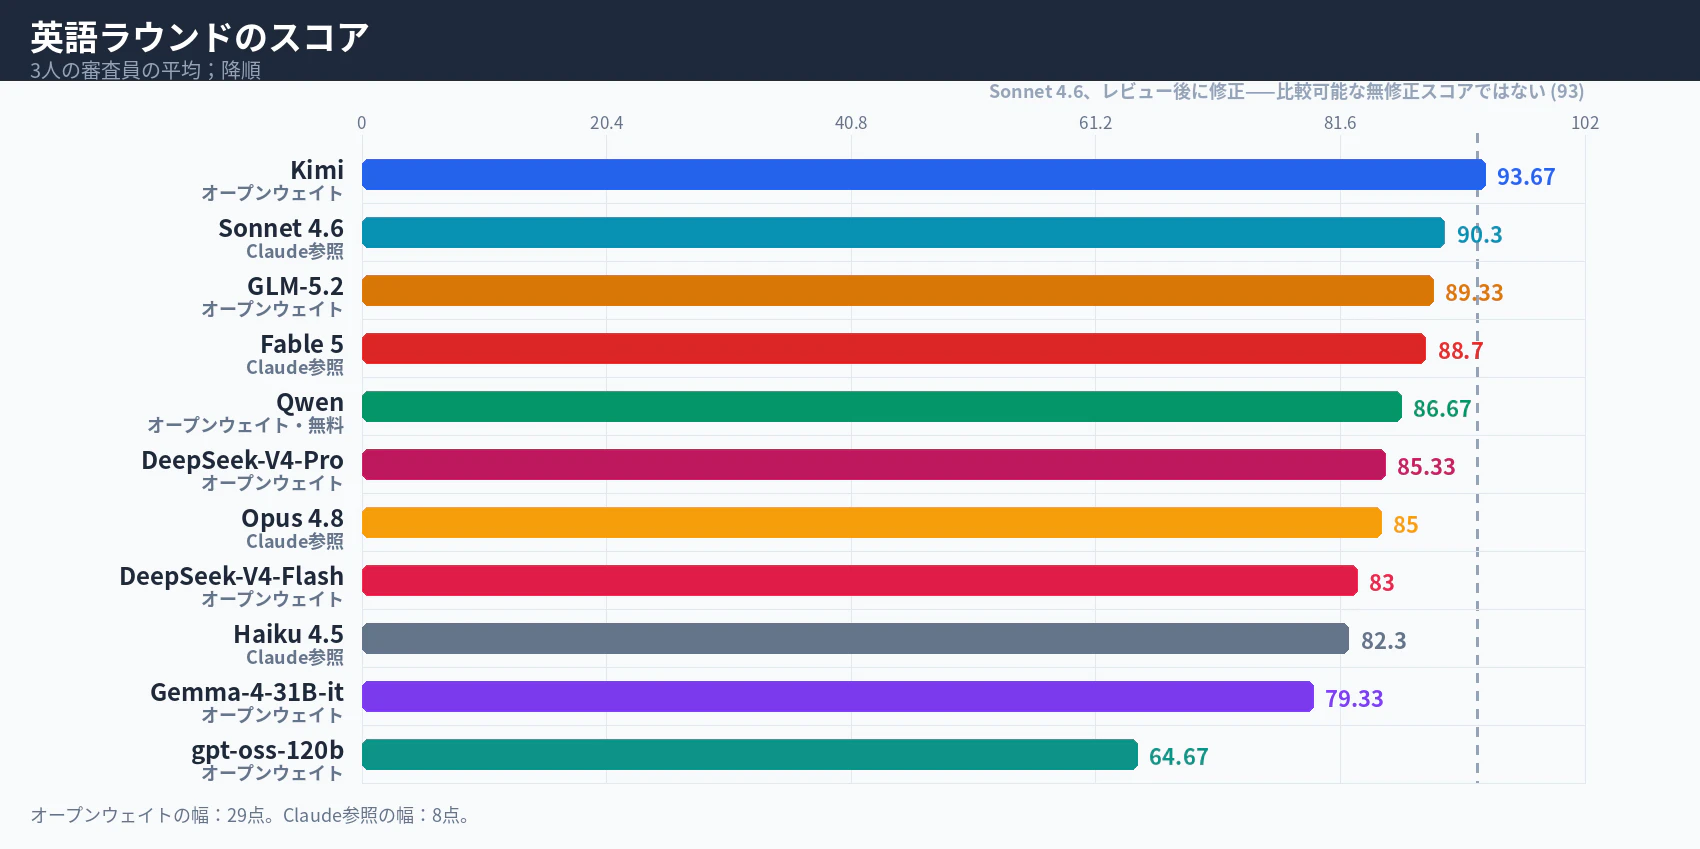This screenshot has height=849, width=1700.
Task: Click the DeepSeek-V4-Flash score value 83
Action: [x=1382, y=582]
